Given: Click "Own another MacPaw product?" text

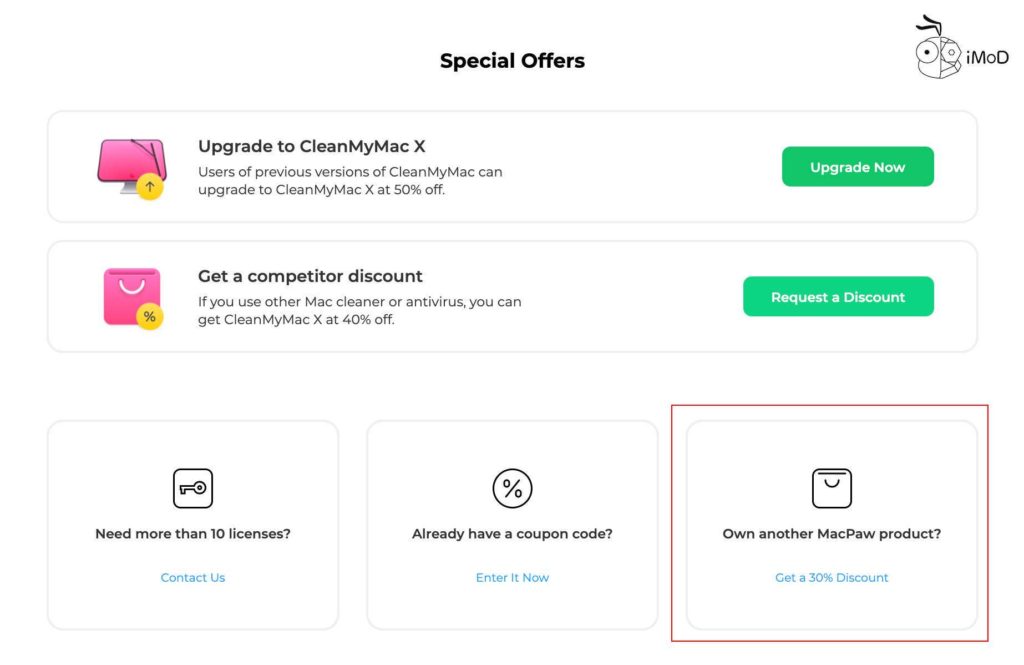Looking at the screenshot, I should coord(831,534).
